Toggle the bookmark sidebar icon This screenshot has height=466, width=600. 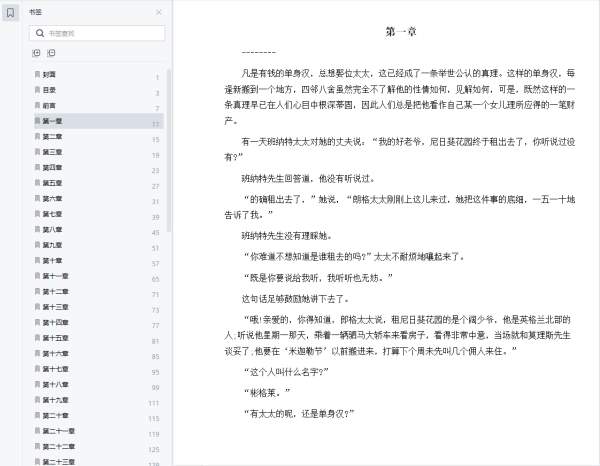pyautogui.click(x=10, y=13)
